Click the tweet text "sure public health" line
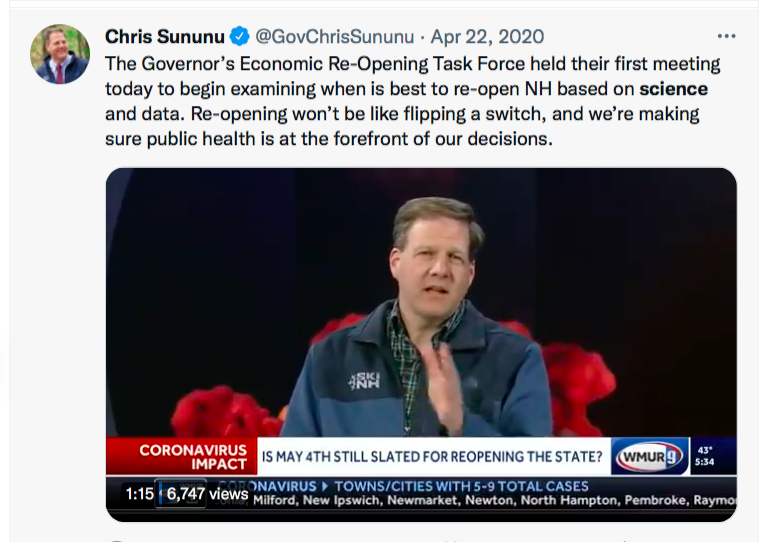The image size is (777, 542). [x=328, y=138]
